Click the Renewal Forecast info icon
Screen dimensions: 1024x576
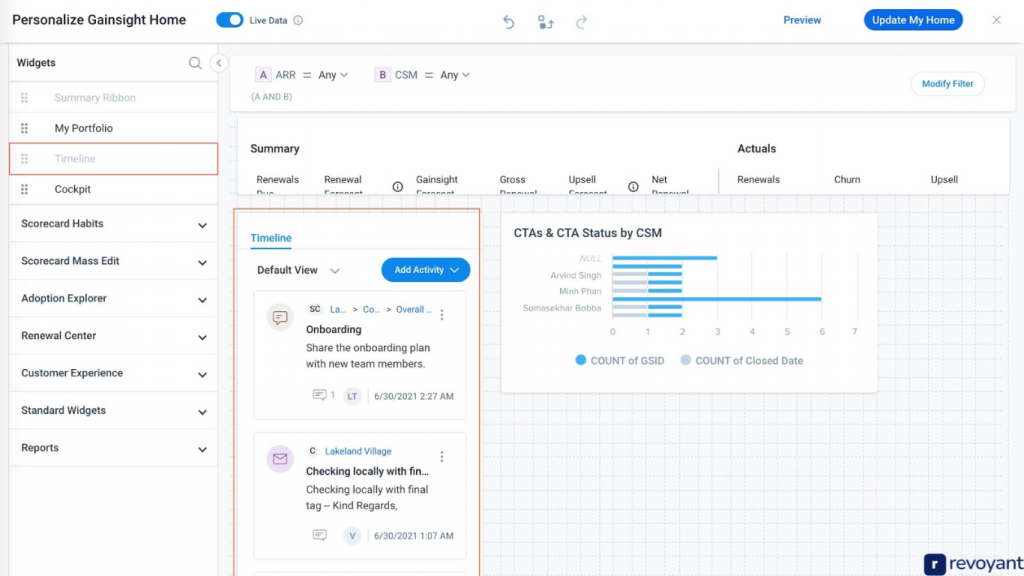tap(397, 187)
